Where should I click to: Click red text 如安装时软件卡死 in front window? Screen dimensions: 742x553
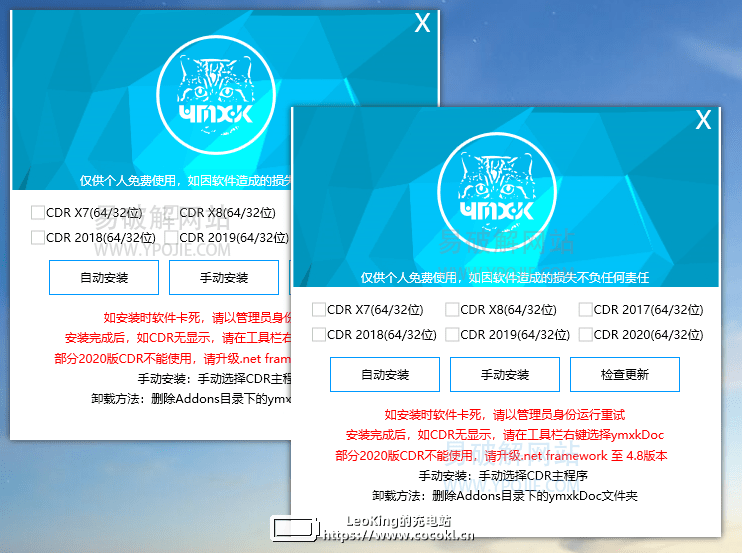click(504, 415)
